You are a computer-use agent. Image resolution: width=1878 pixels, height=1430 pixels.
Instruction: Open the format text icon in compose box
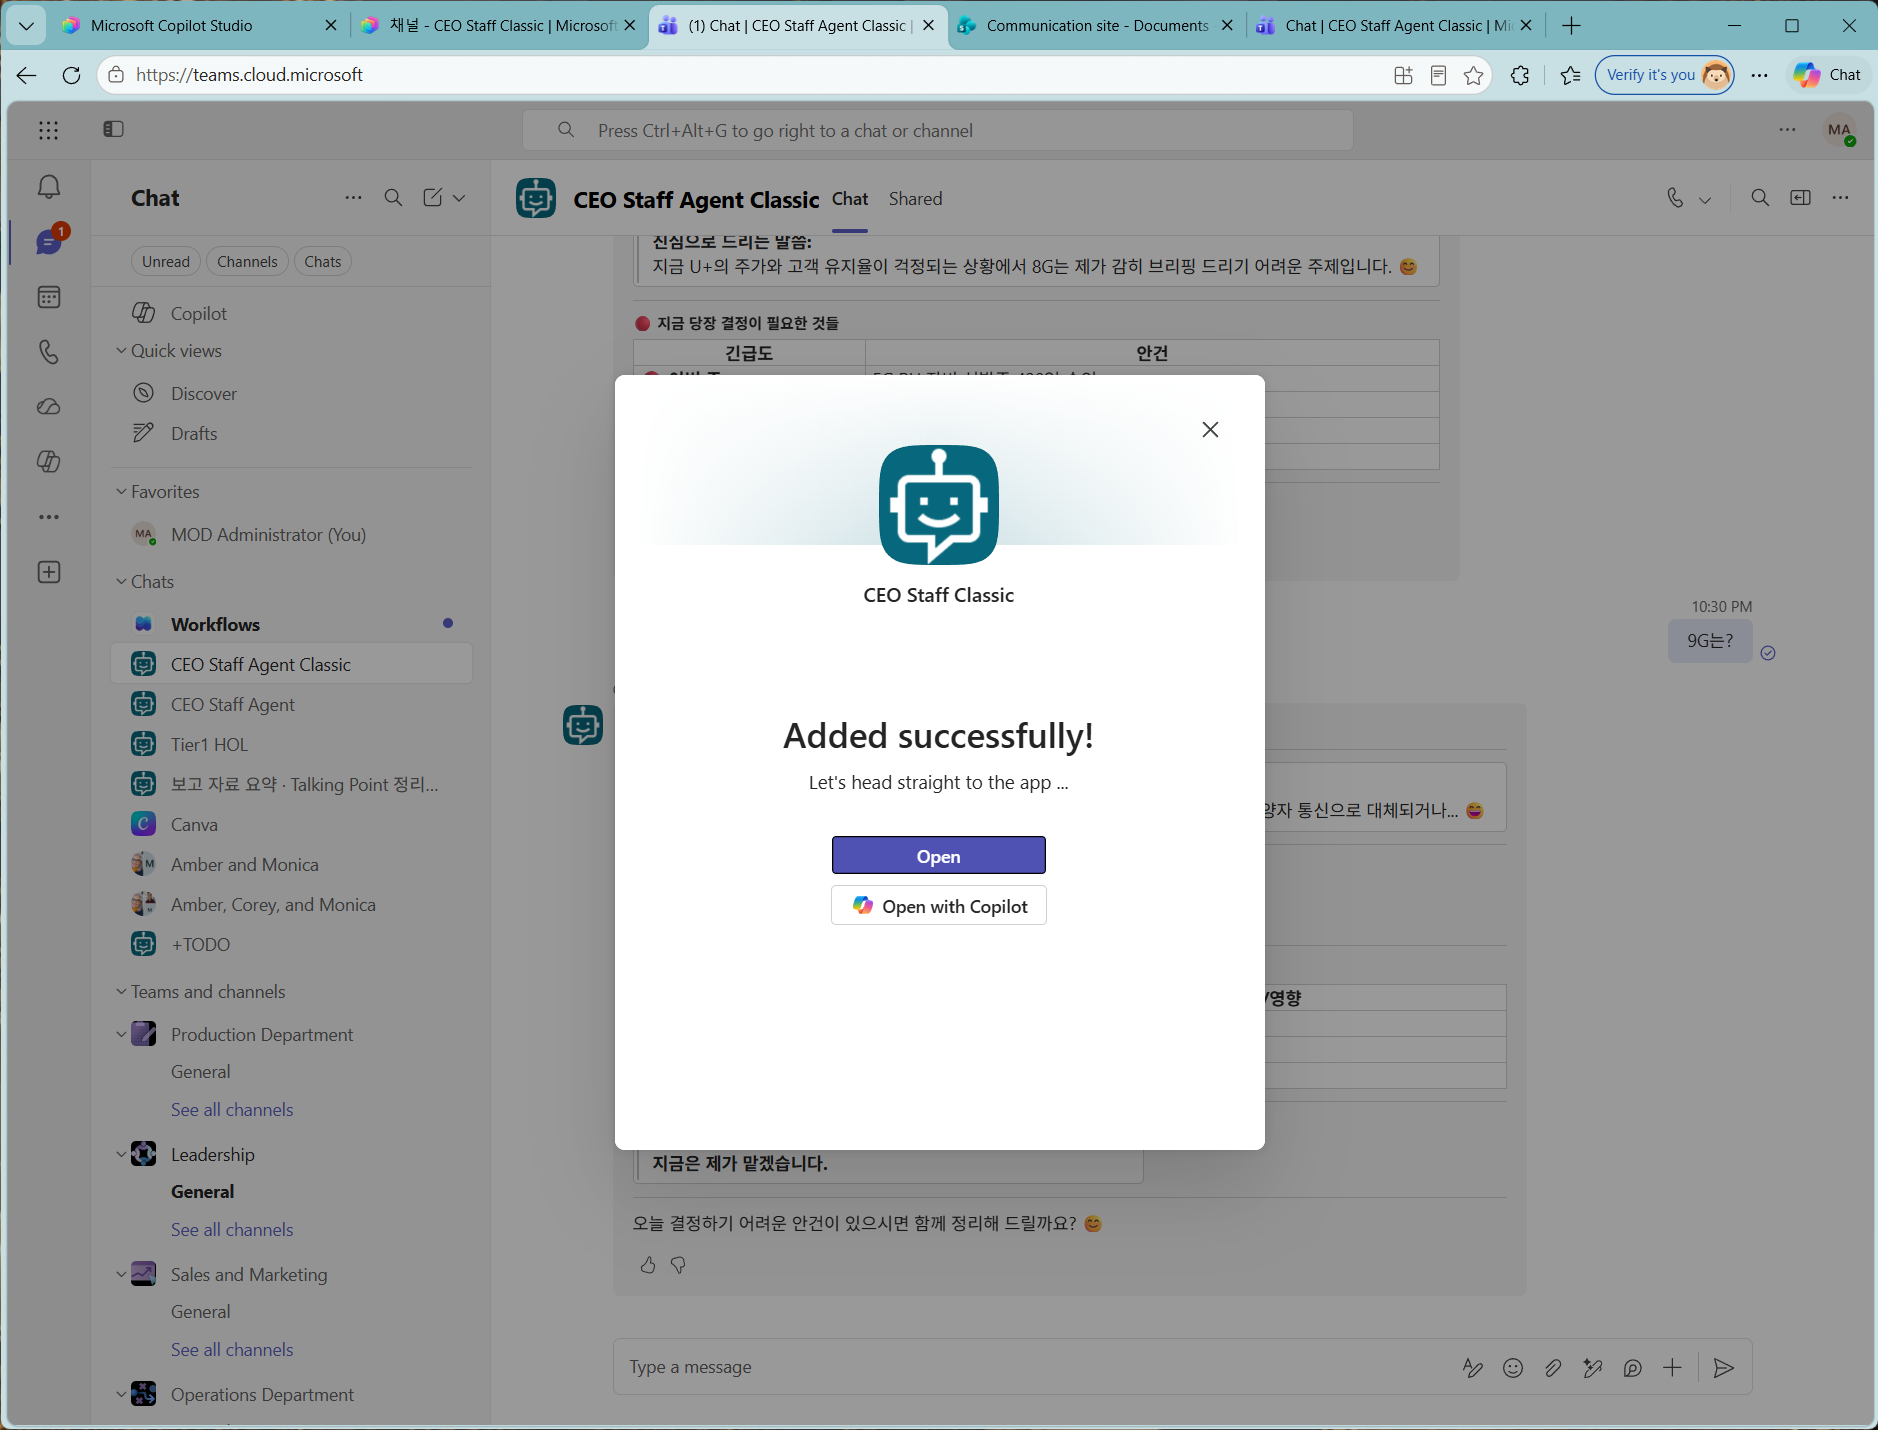(1473, 1368)
